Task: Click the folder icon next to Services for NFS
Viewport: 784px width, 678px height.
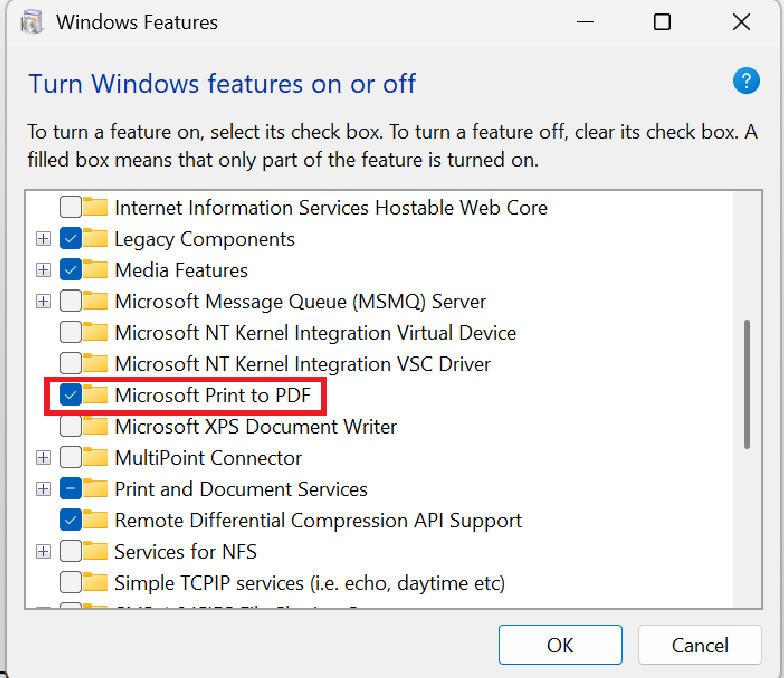Action: tap(96, 552)
